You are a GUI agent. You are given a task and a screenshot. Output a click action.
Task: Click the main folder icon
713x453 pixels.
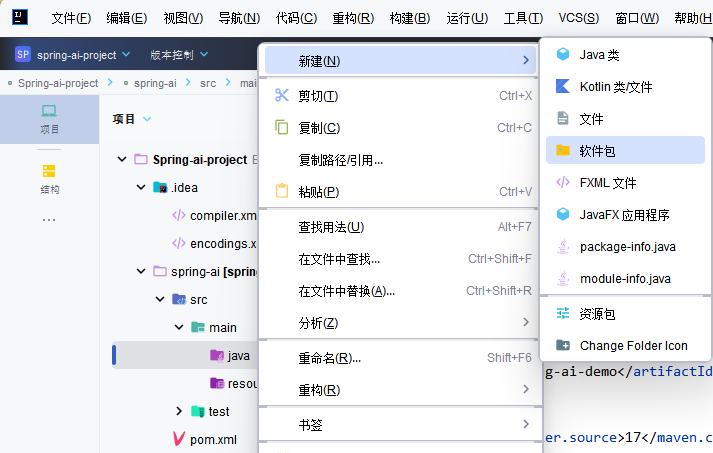pos(198,327)
